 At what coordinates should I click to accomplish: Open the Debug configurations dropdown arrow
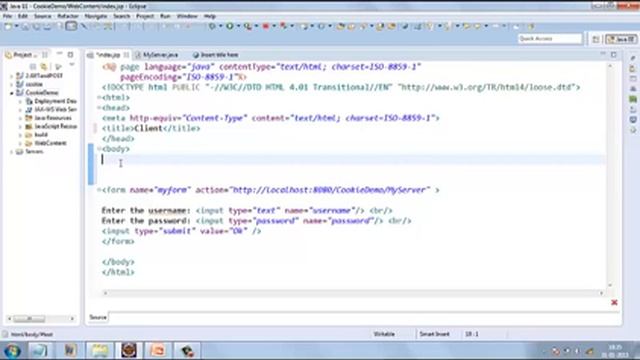[x=220, y=27]
